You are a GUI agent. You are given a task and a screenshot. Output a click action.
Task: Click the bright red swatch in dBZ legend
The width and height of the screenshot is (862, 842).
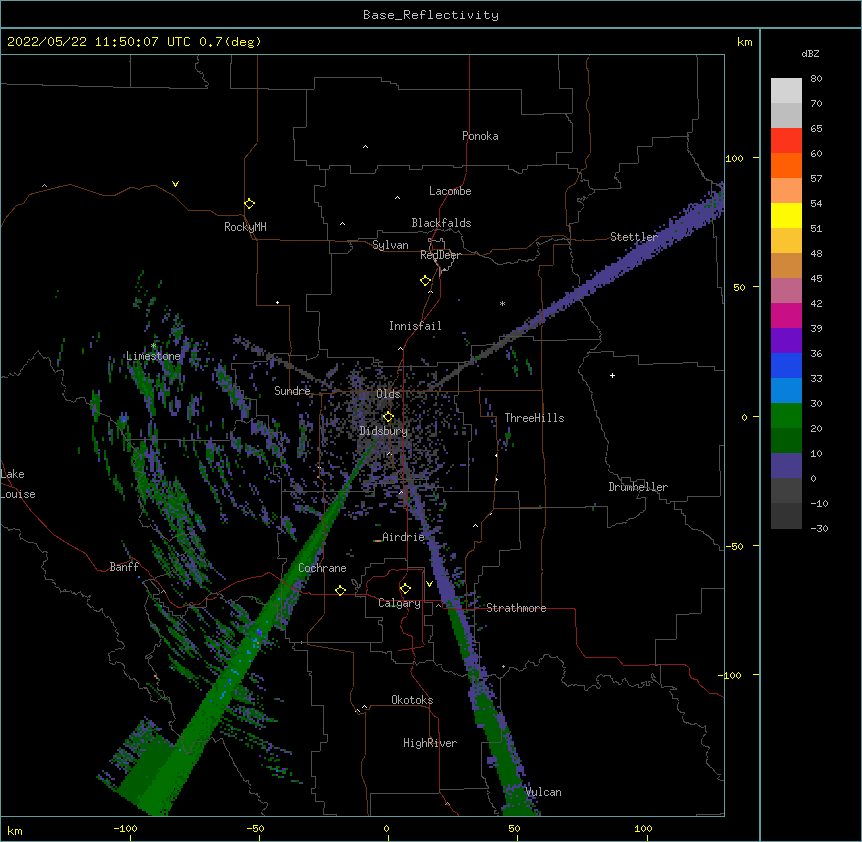coord(786,141)
